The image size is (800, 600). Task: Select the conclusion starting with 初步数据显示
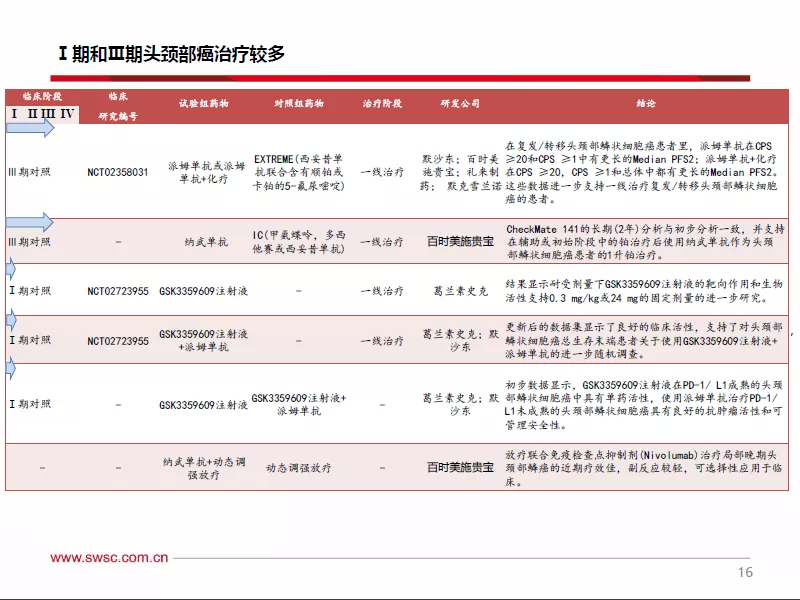(643, 405)
